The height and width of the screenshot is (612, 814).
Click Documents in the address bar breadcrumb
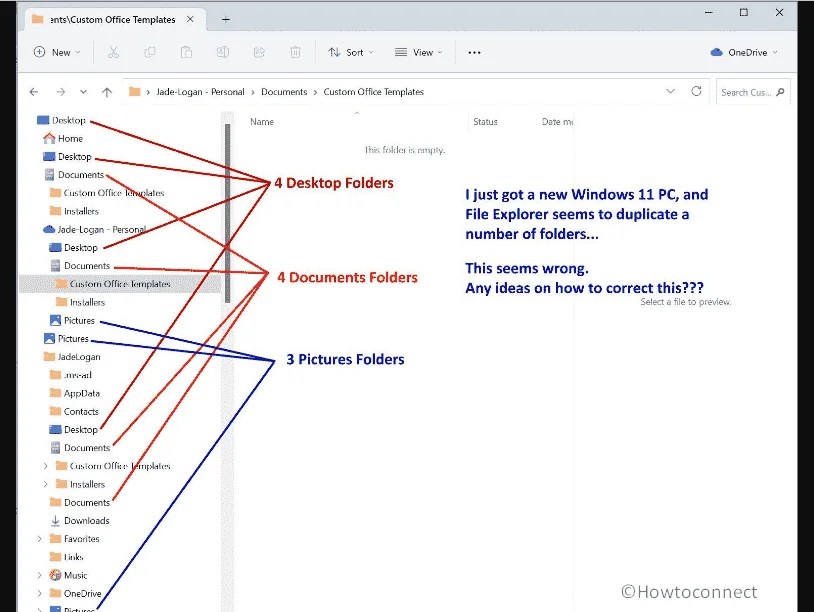[284, 91]
